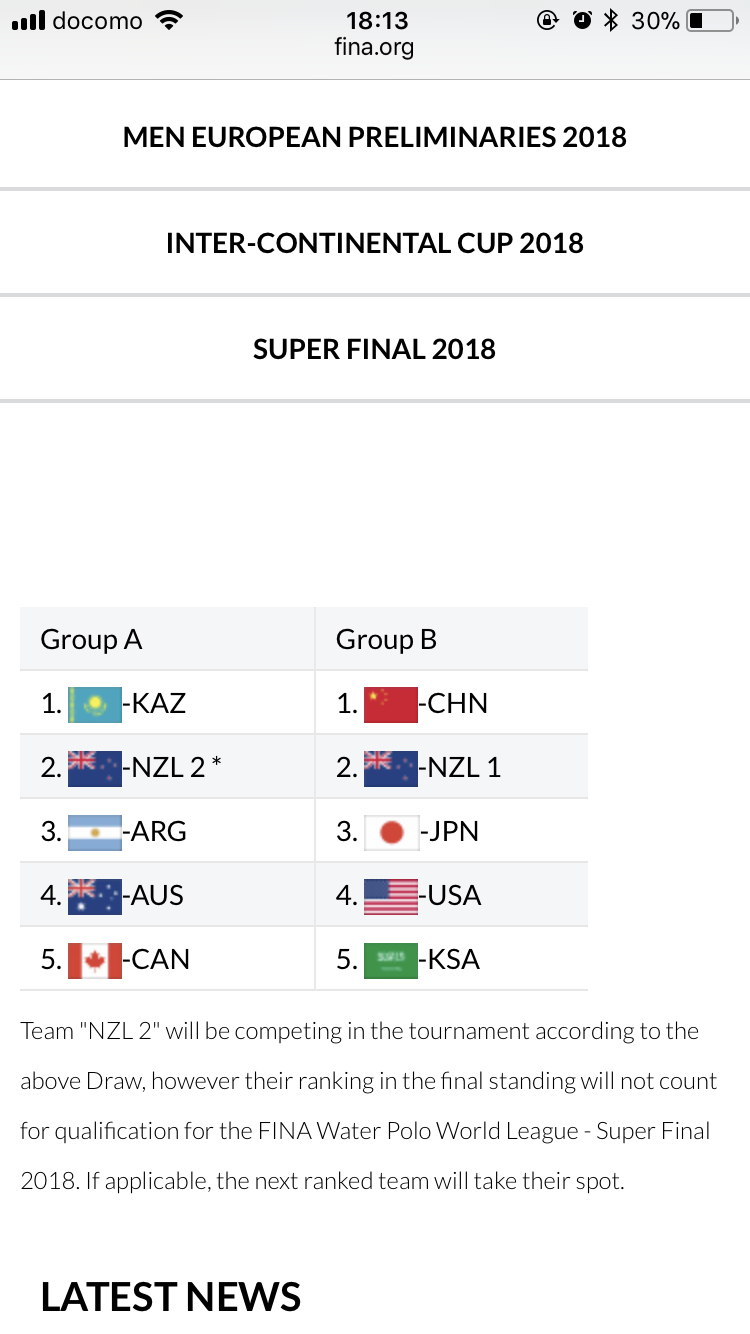Tap the Argentina flag icon
The width and height of the screenshot is (750, 1334).
(95, 832)
